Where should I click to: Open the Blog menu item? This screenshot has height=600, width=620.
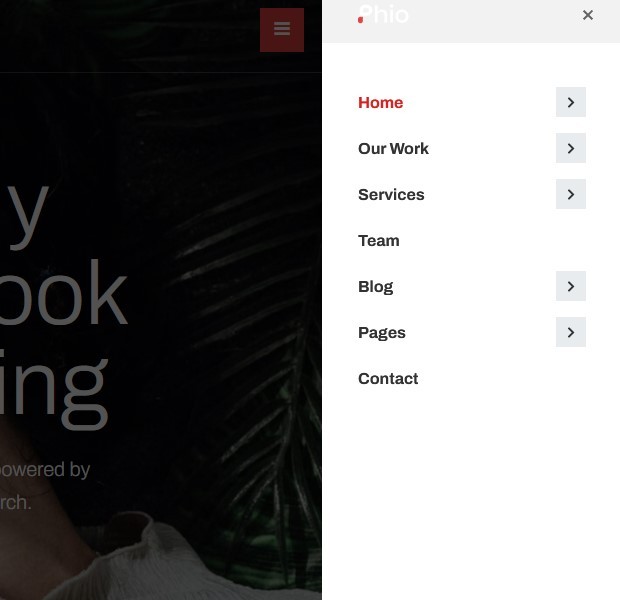[x=375, y=287]
